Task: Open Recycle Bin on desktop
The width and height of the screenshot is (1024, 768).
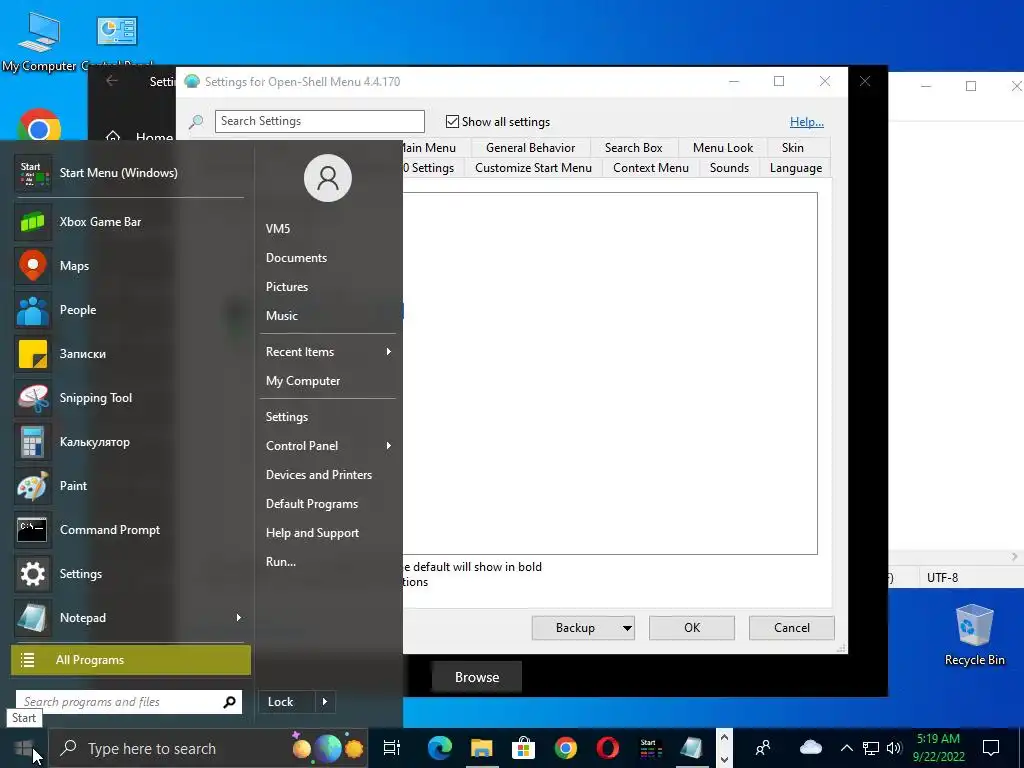Action: pos(974,636)
